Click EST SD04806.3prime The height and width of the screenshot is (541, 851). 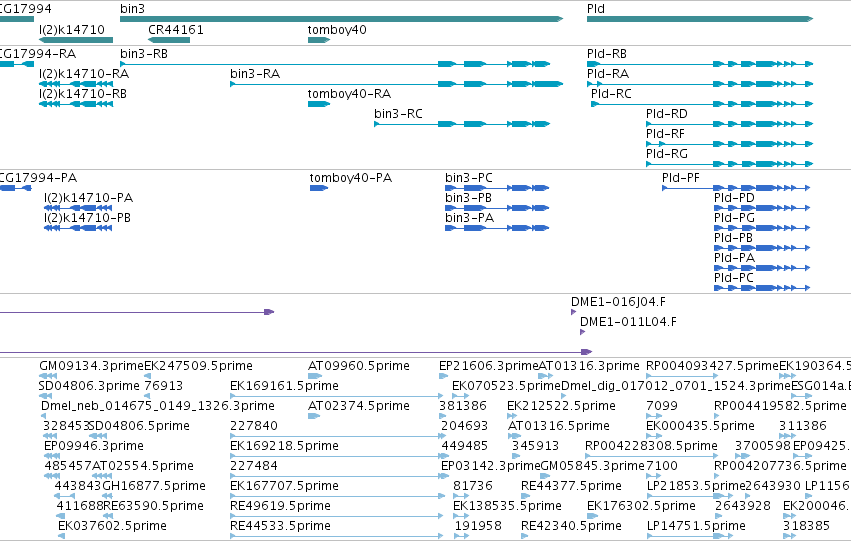[46, 396]
